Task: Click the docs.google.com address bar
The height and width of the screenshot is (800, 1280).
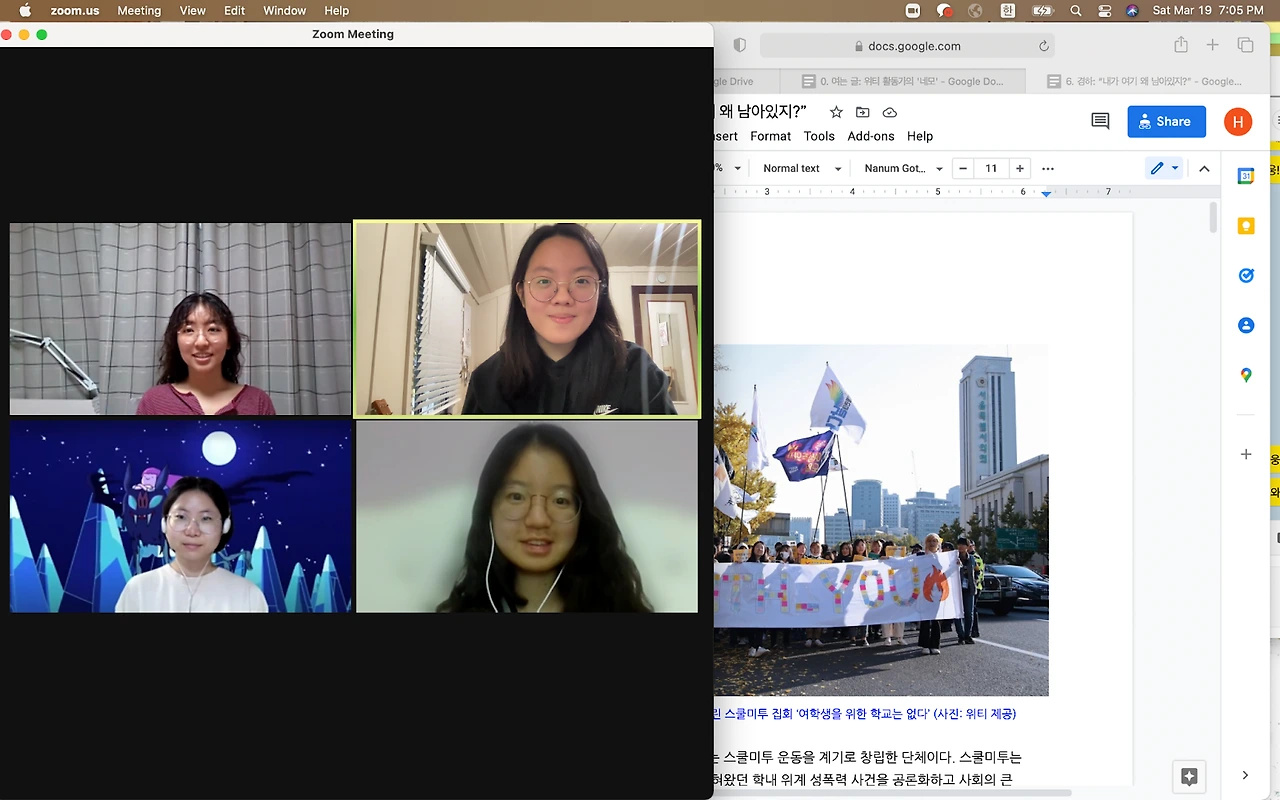Action: [x=907, y=46]
